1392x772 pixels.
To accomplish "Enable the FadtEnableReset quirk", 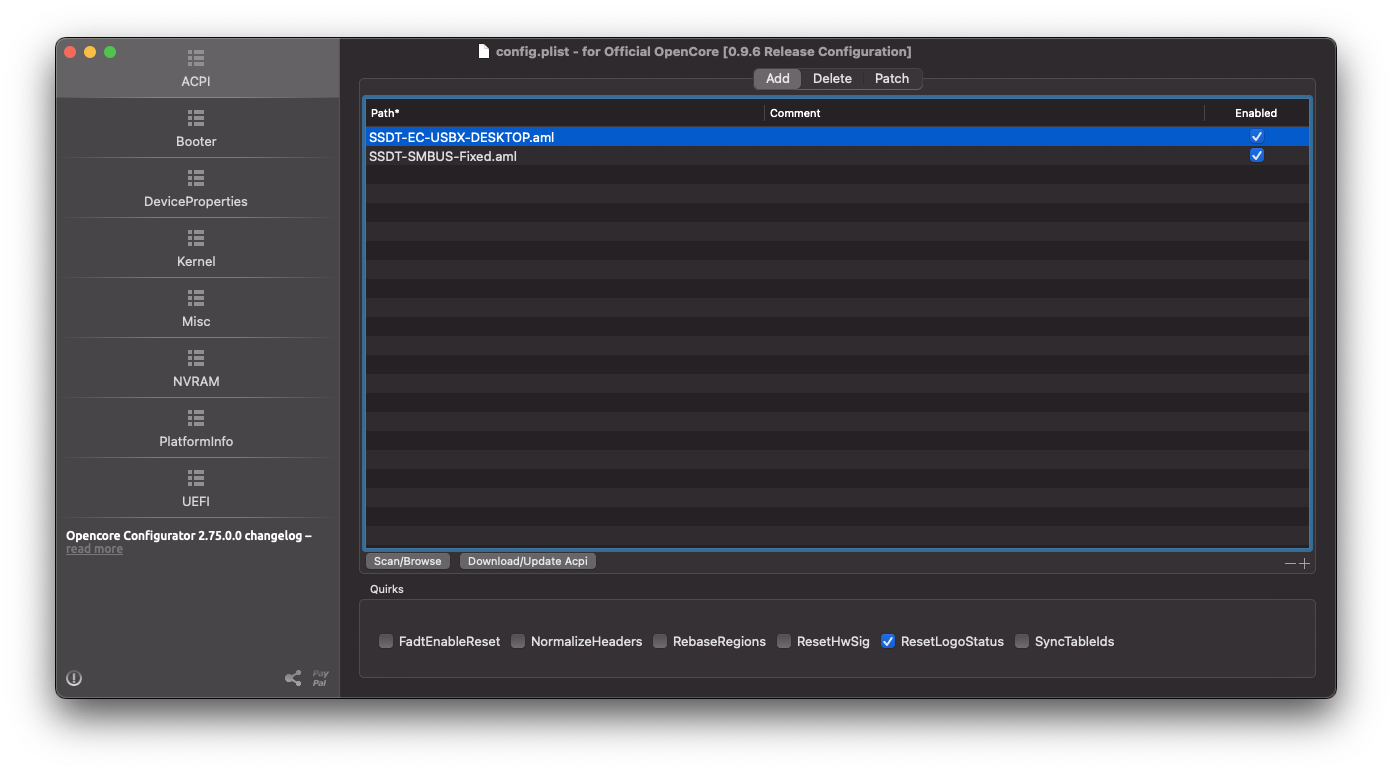I will (386, 642).
